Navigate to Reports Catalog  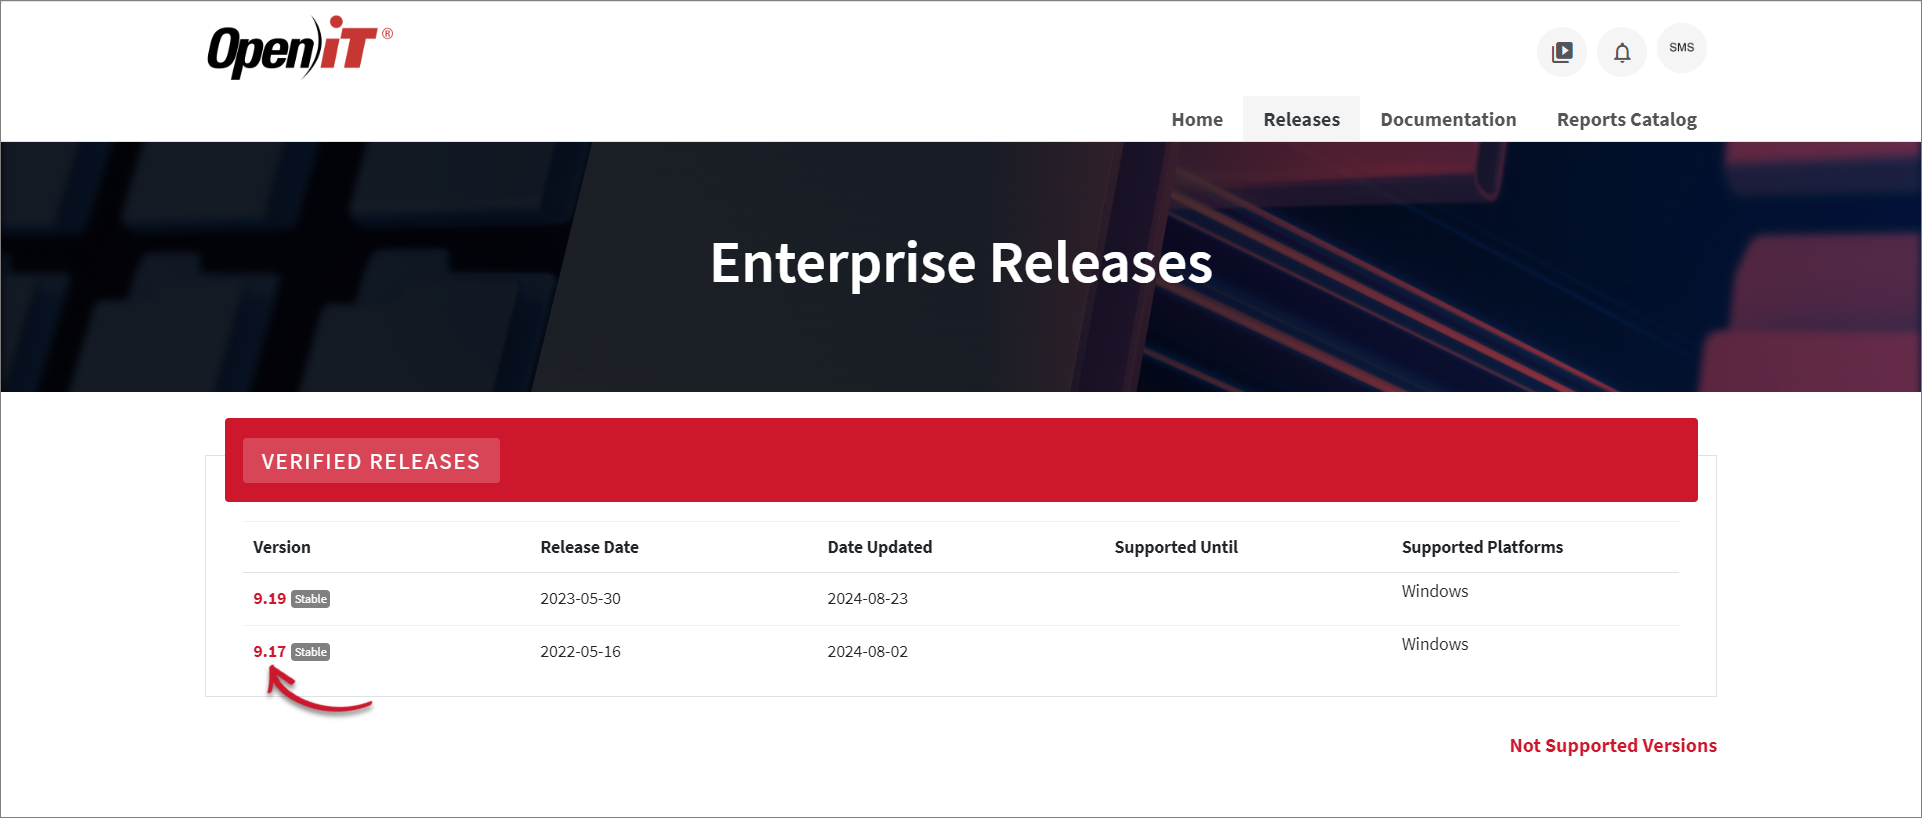[x=1626, y=119]
